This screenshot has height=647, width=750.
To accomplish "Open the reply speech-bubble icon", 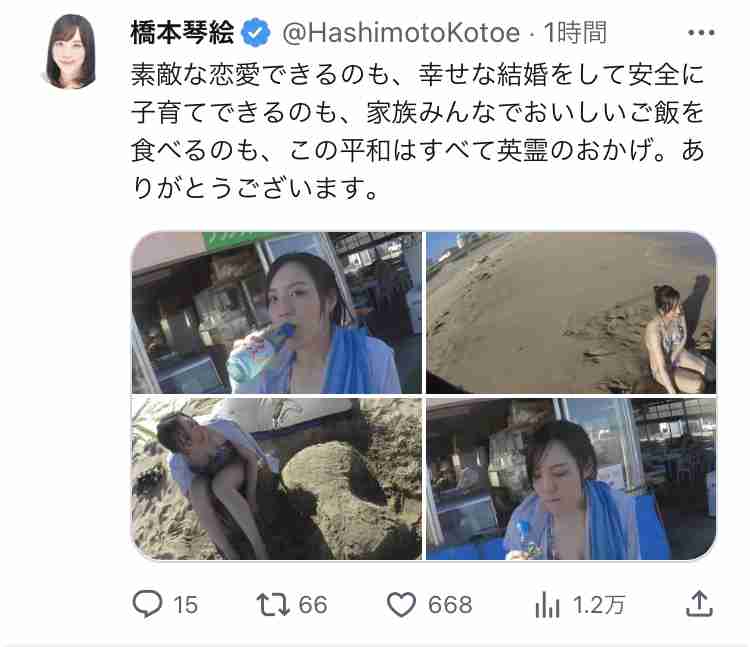I will click(147, 604).
